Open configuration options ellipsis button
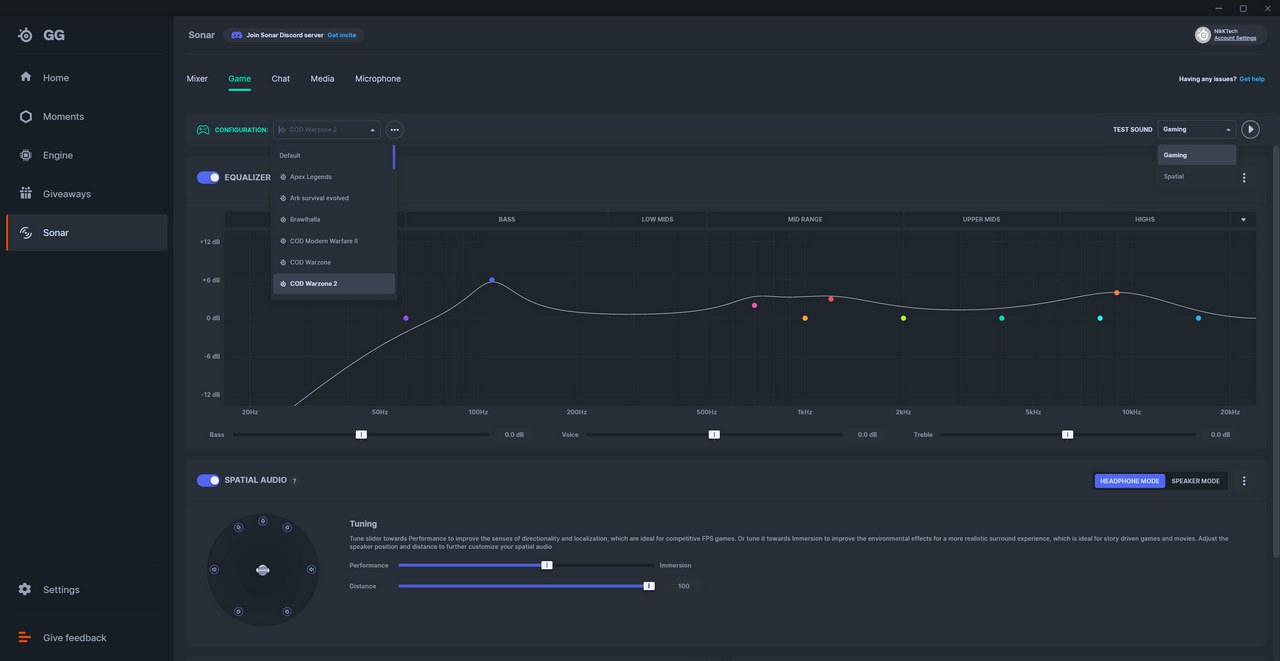Screen dimensions: 1280x661 click(395, 130)
